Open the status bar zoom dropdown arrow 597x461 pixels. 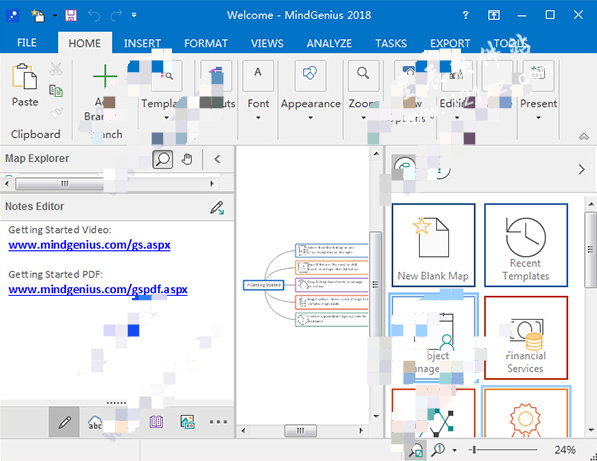tap(454, 450)
